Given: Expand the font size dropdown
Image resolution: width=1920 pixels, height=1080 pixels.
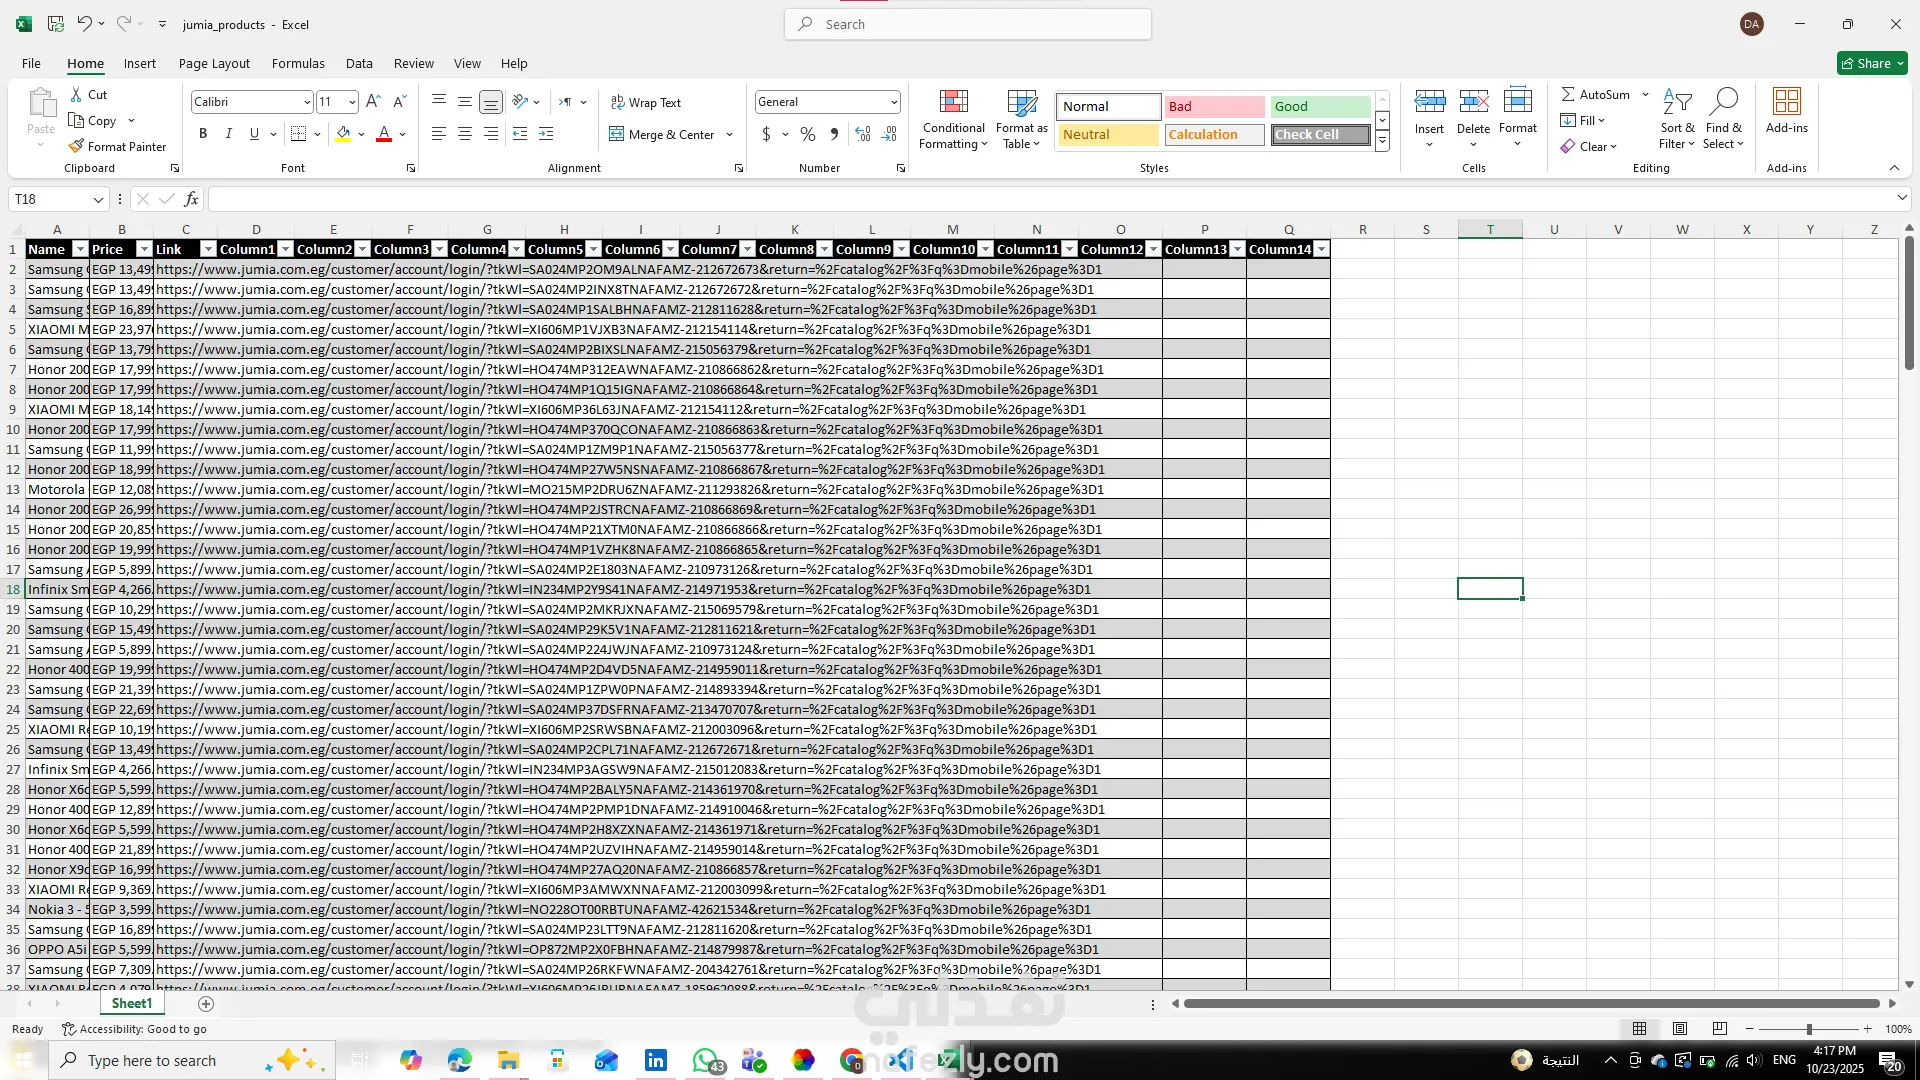Looking at the screenshot, I should 352,102.
